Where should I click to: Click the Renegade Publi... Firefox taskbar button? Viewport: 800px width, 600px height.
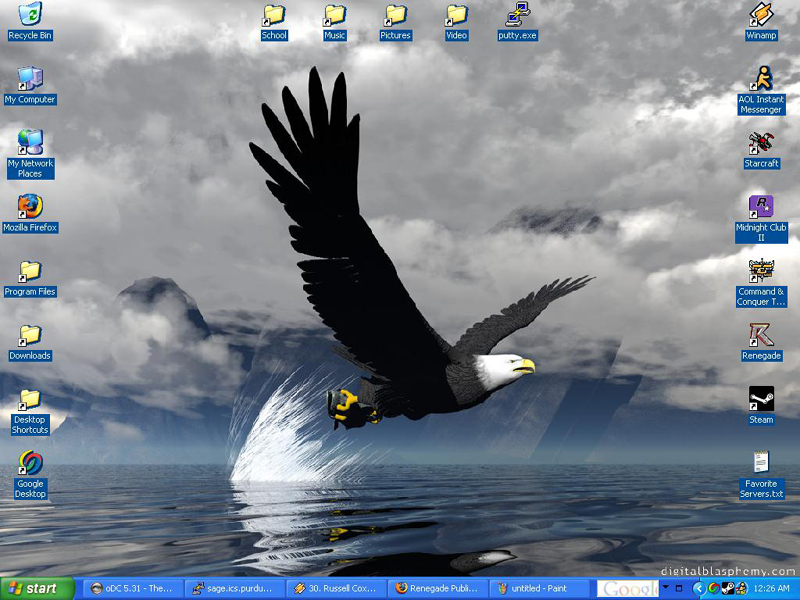(x=438, y=588)
